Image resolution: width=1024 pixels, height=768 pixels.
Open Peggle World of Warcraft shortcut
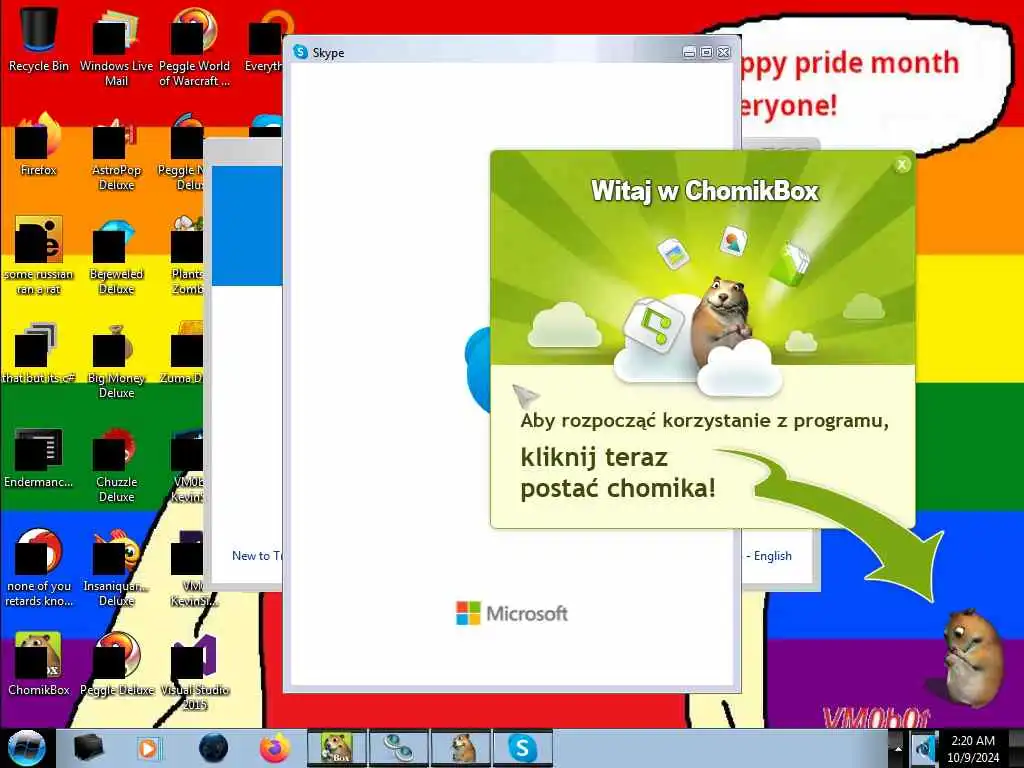(194, 46)
